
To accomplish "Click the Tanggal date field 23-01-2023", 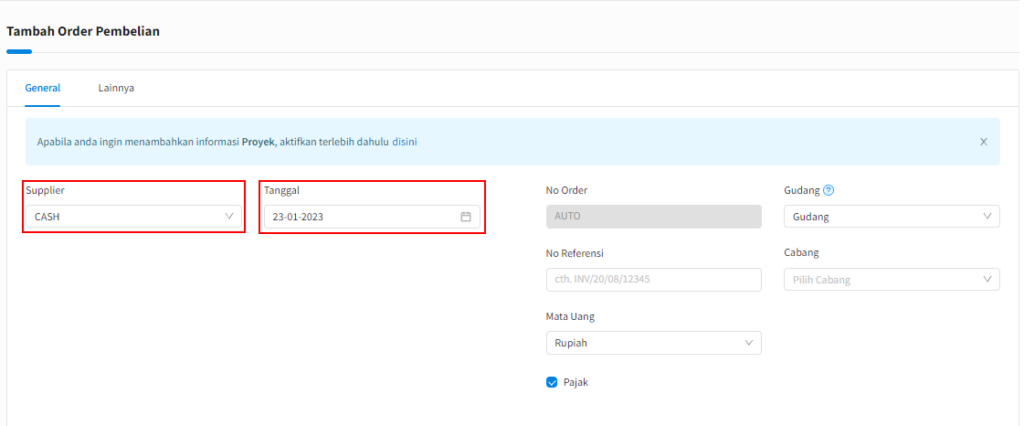I will pyautogui.click(x=360, y=217).
